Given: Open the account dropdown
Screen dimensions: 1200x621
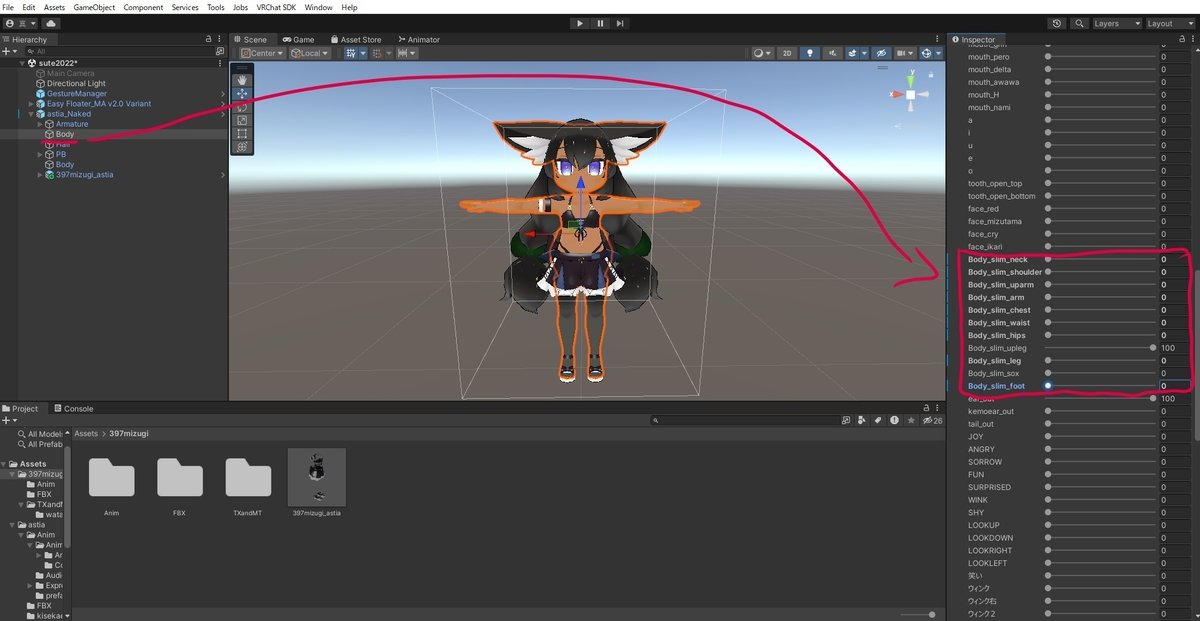Looking at the screenshot, I should click(x=20, y=23).
